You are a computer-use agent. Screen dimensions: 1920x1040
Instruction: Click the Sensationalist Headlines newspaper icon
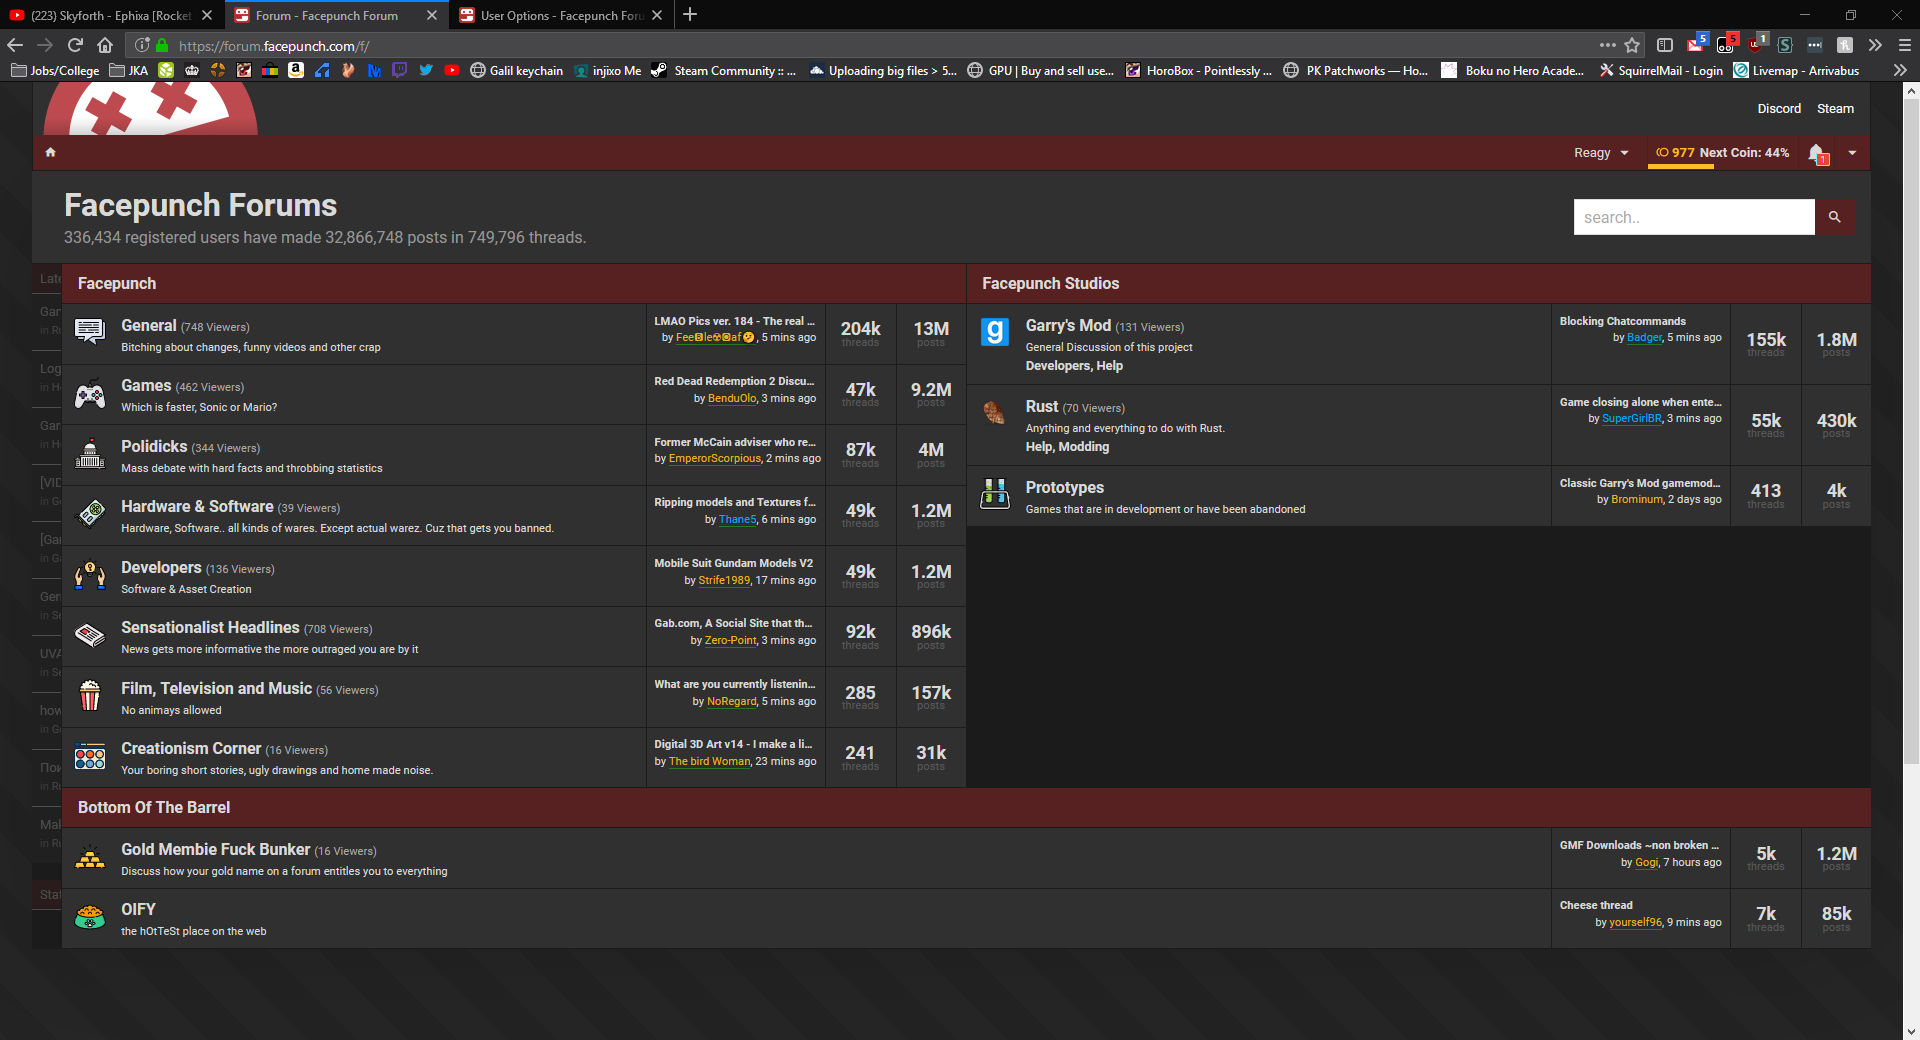pyautogui.click(x=90, y=634)
